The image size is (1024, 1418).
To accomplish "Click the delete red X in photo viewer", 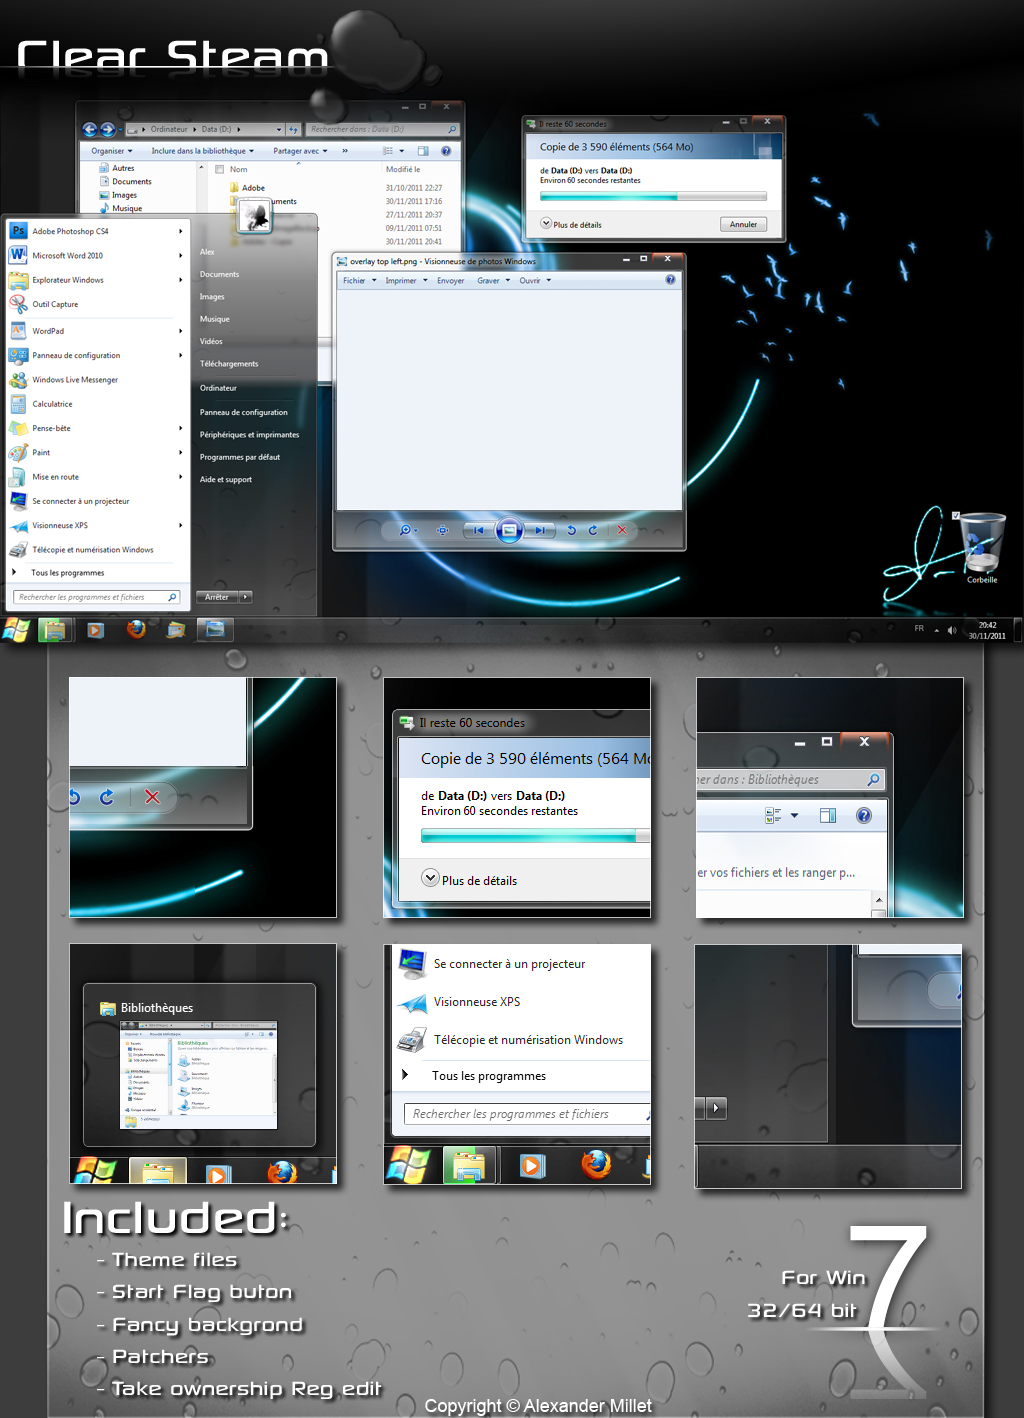I will click(x=622, y=530).
